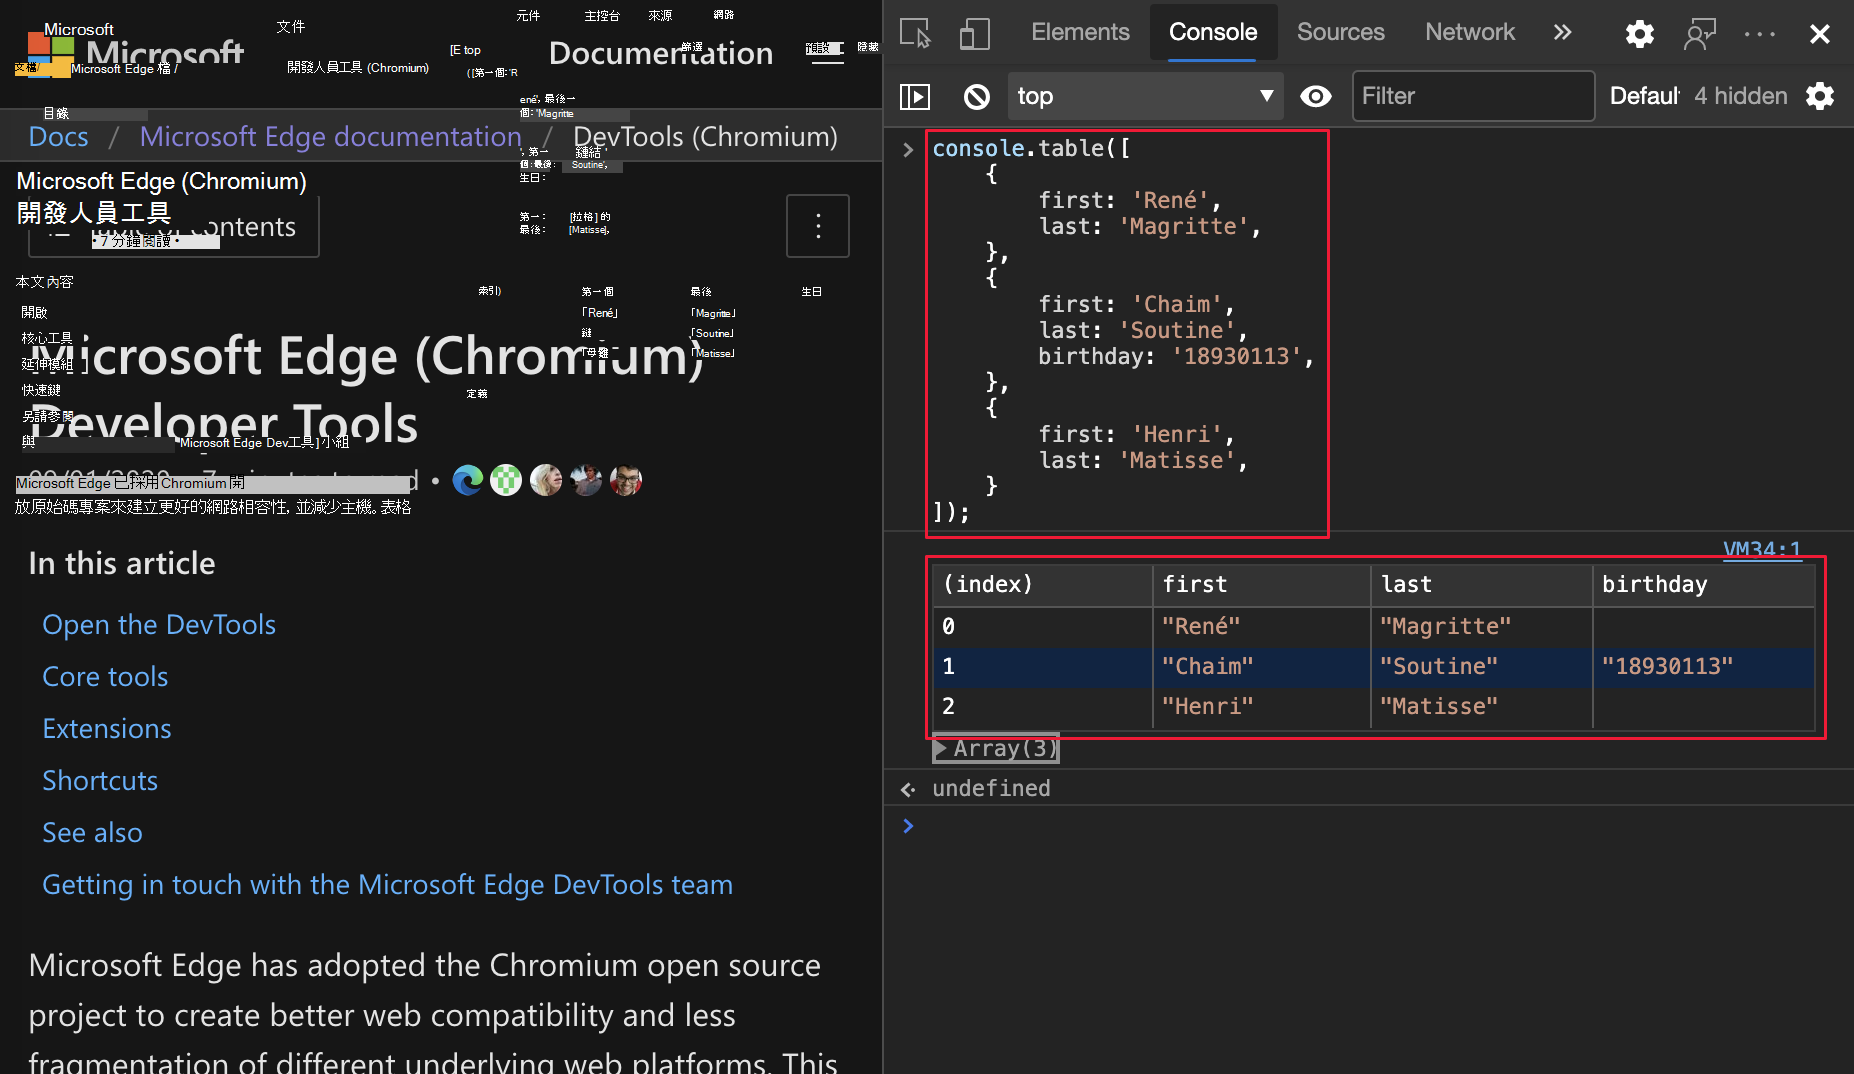Select the "Henri" table cell
1854x1074 pixels.
(x=1261, y=706)
